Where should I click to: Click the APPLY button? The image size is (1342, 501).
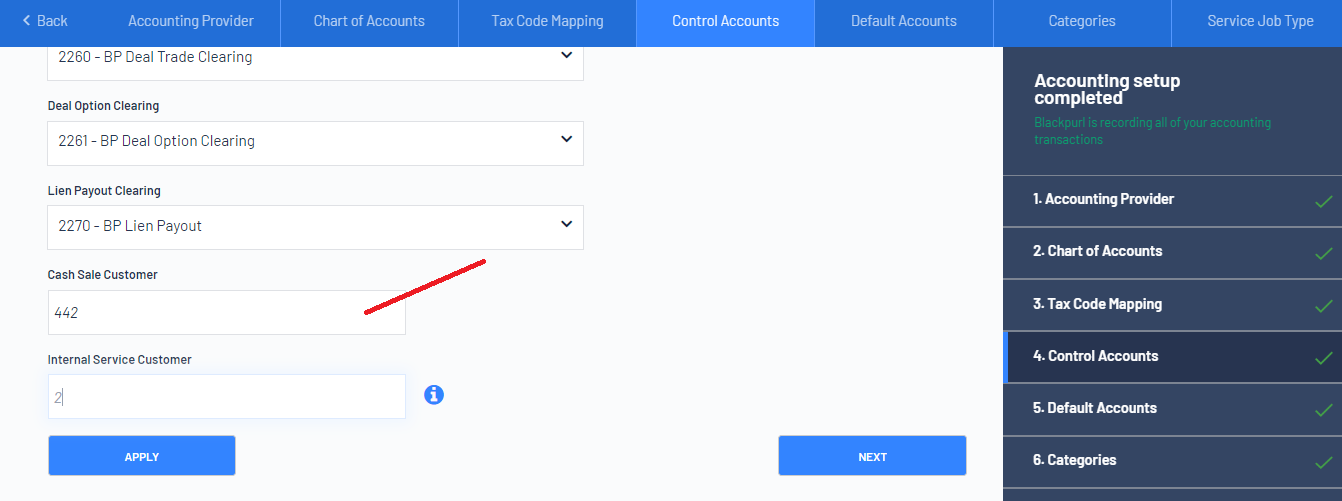coord(142,456)
